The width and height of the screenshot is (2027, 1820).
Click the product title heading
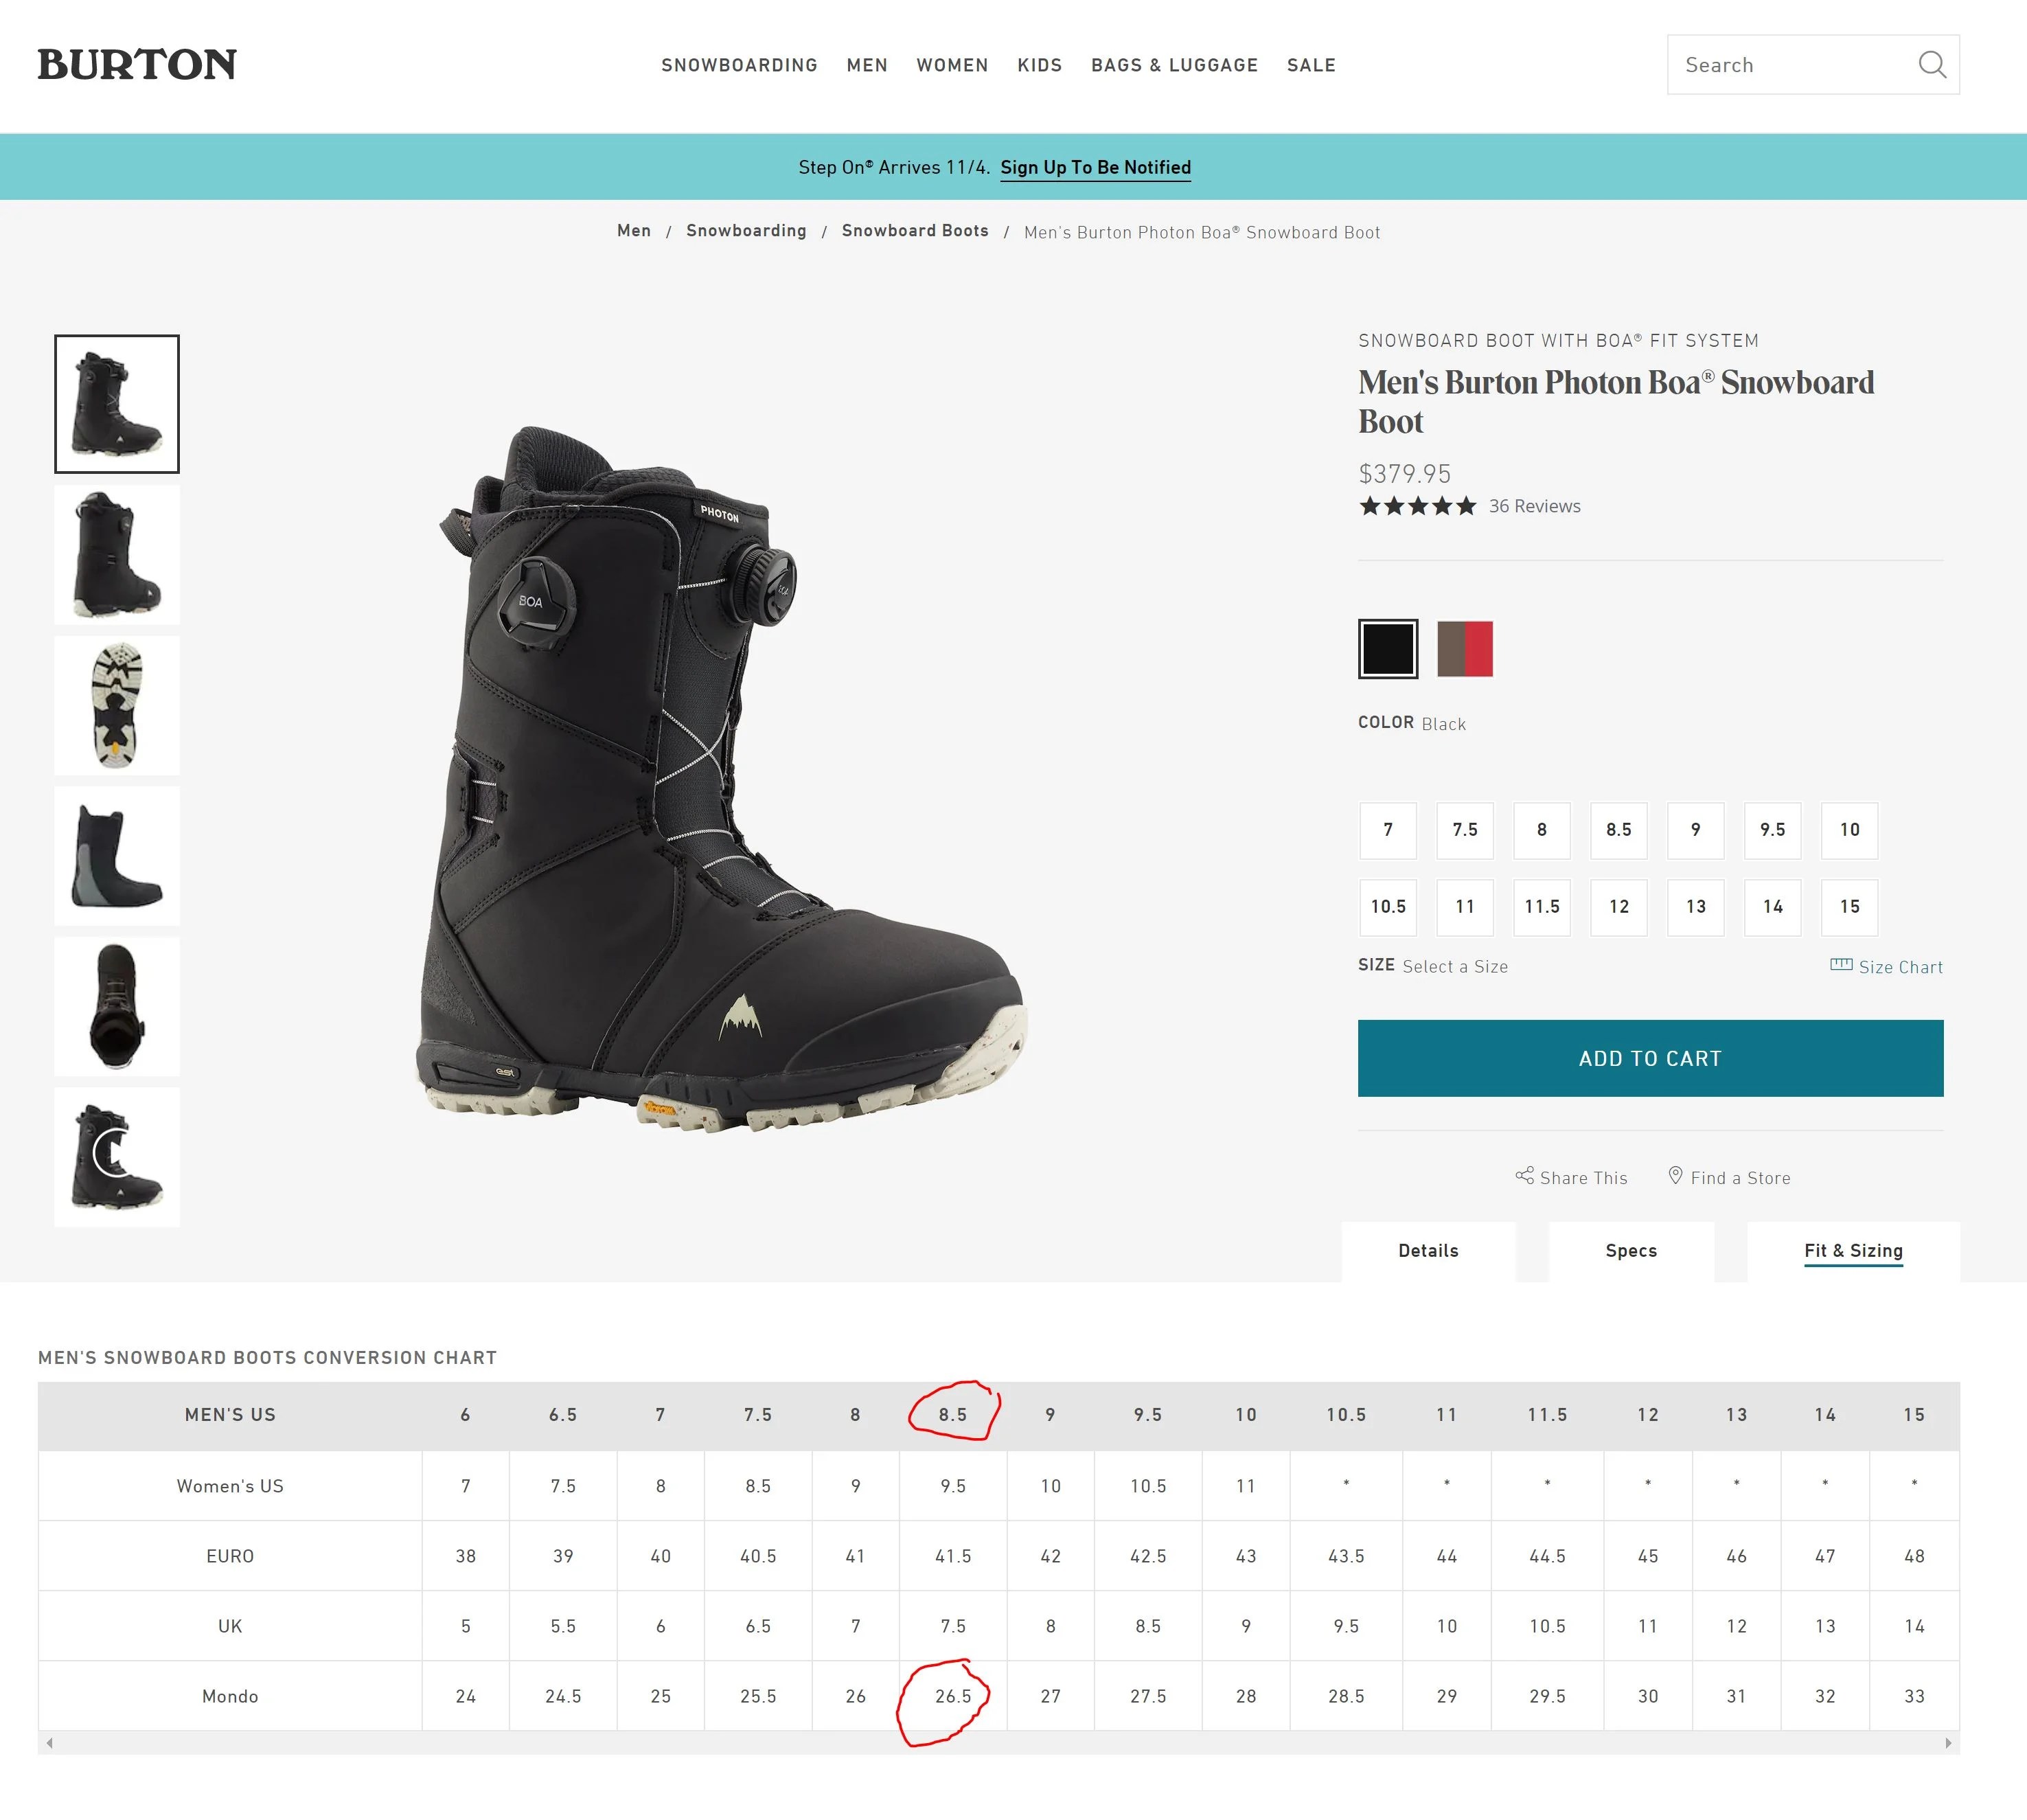coord(1616,401)
